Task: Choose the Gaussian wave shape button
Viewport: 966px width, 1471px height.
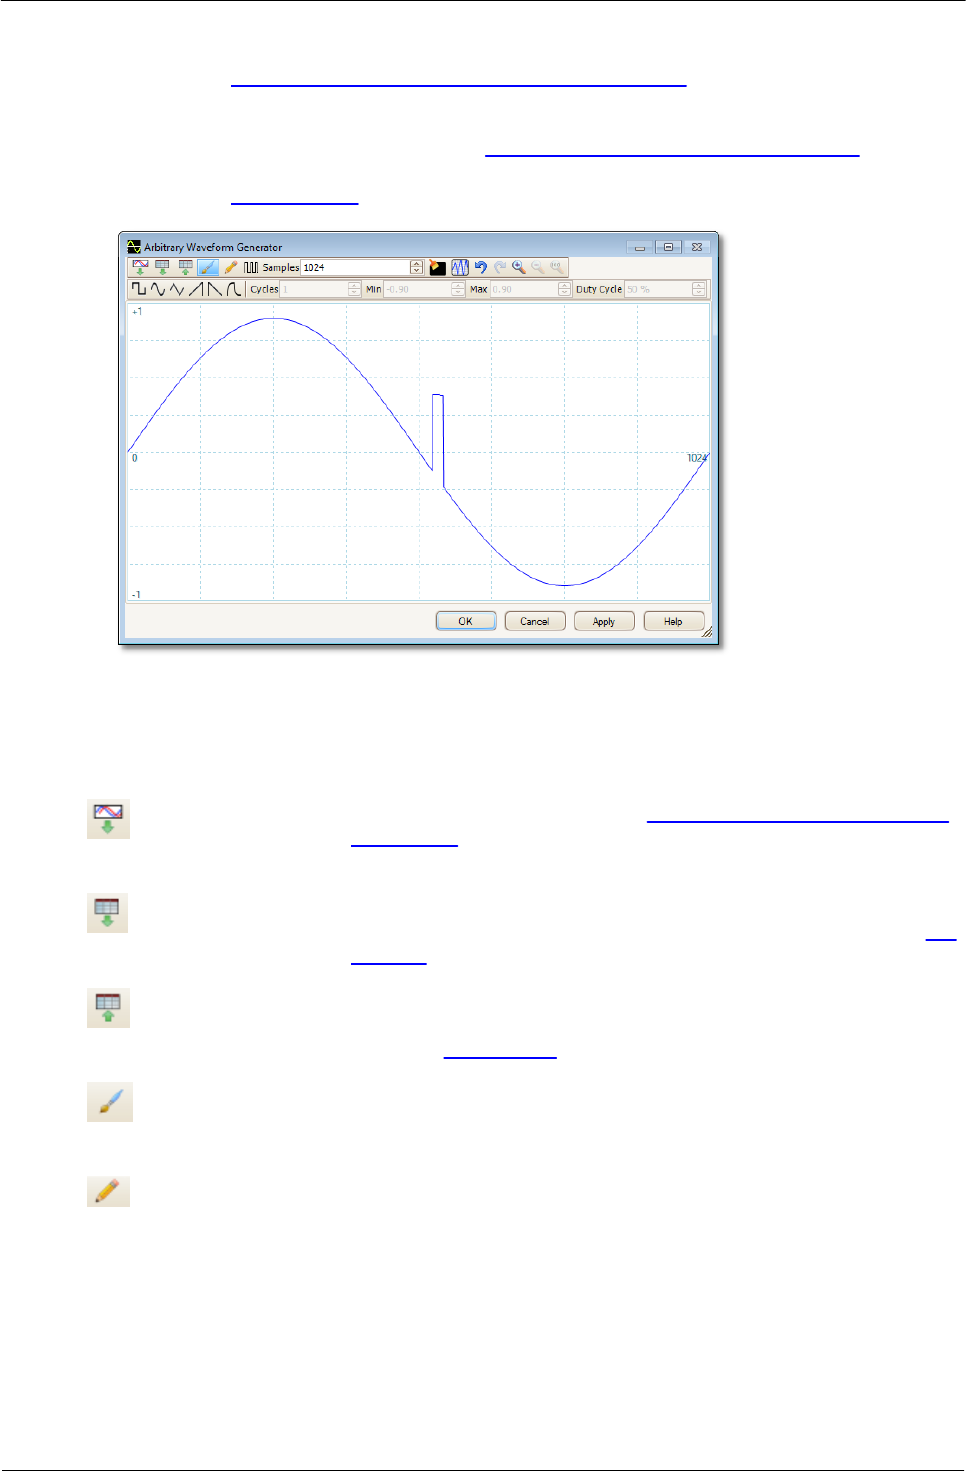Action: [233, 289]
